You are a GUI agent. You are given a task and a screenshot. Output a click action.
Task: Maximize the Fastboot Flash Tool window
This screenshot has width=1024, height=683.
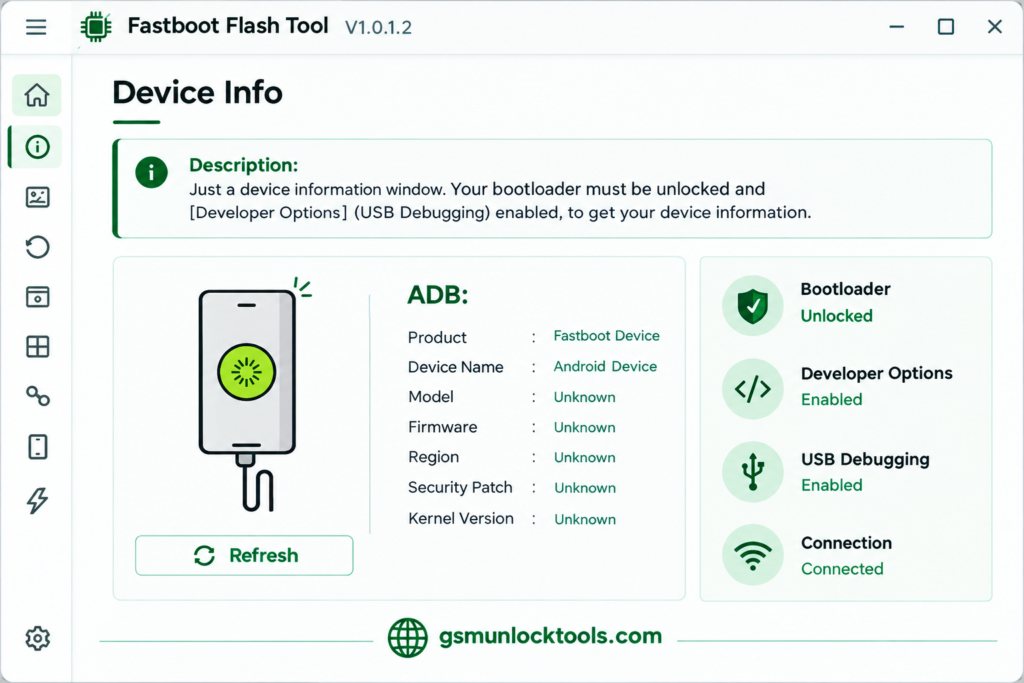pos(946,27)
